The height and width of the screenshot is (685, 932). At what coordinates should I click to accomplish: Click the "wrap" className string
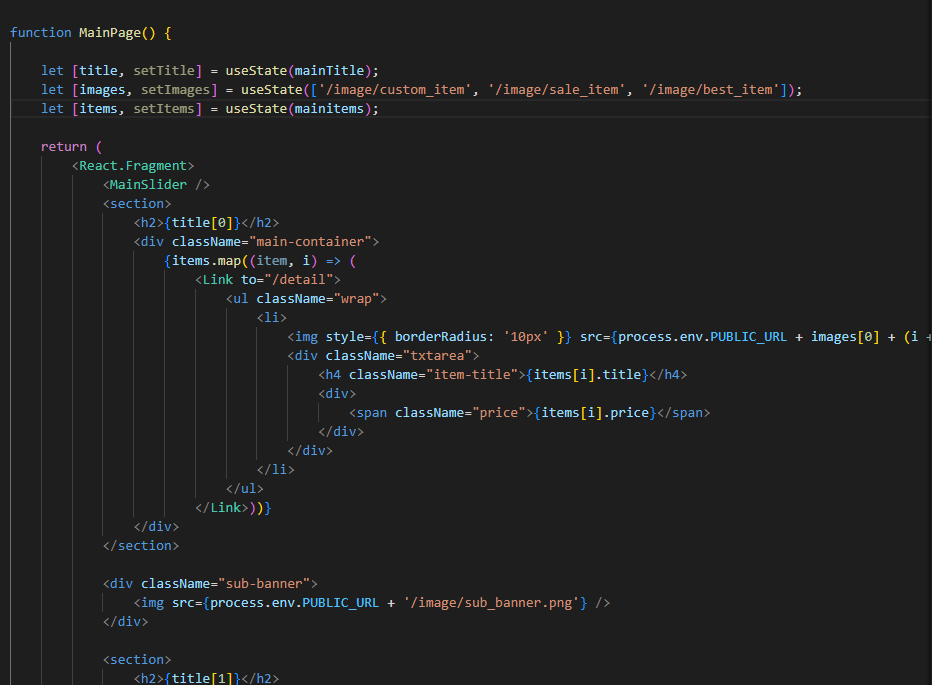coord(356,299)
